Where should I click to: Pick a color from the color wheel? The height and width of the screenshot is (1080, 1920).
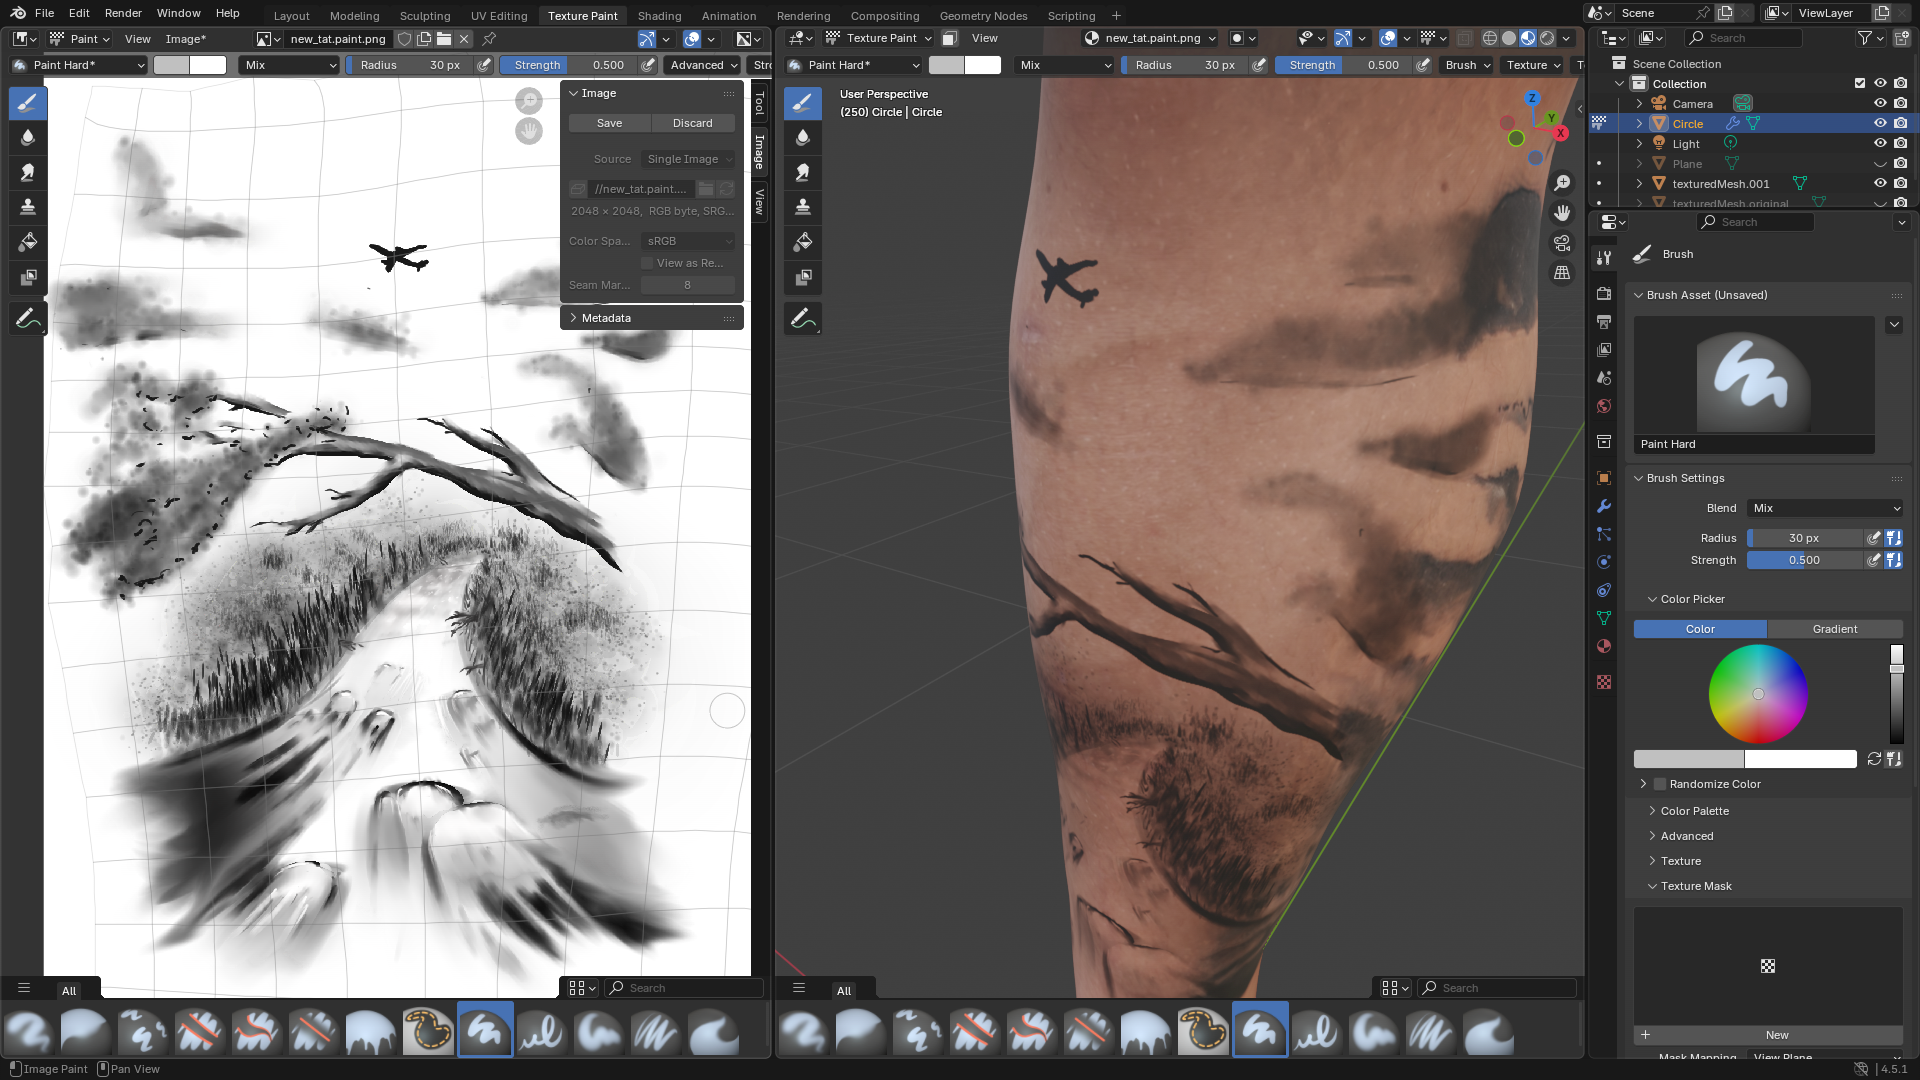point(1758,694)
